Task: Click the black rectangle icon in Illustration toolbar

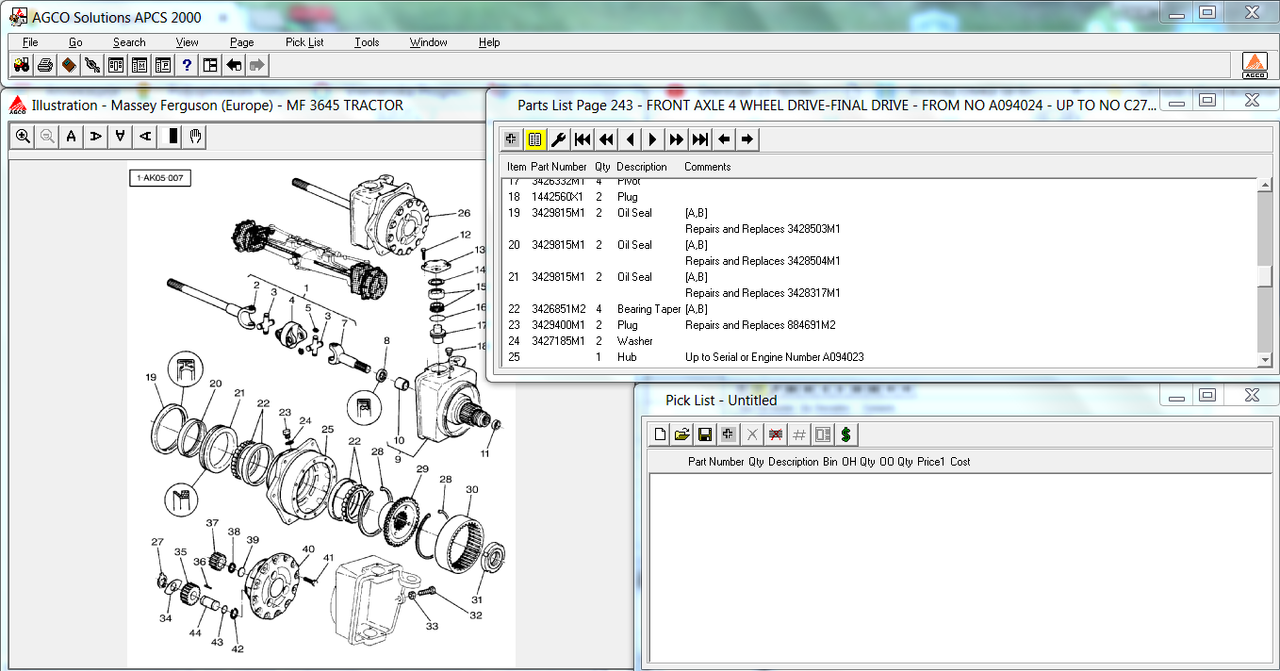Action: pos(173,137)
